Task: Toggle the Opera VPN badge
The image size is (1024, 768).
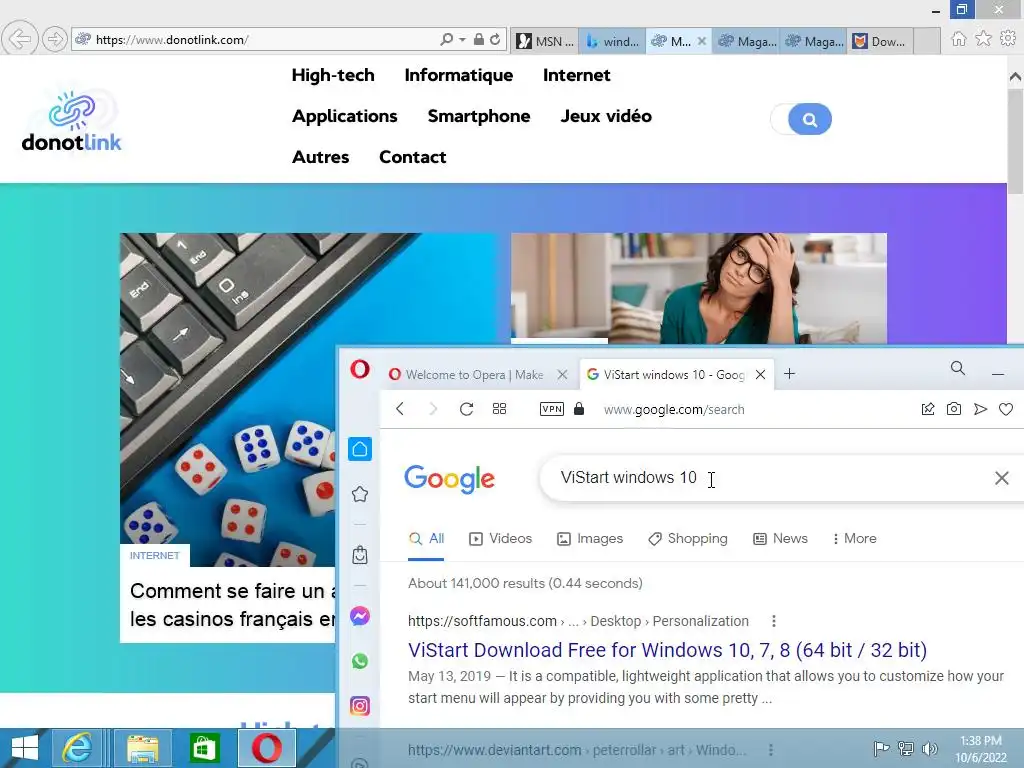Action: tap(552, 409)
